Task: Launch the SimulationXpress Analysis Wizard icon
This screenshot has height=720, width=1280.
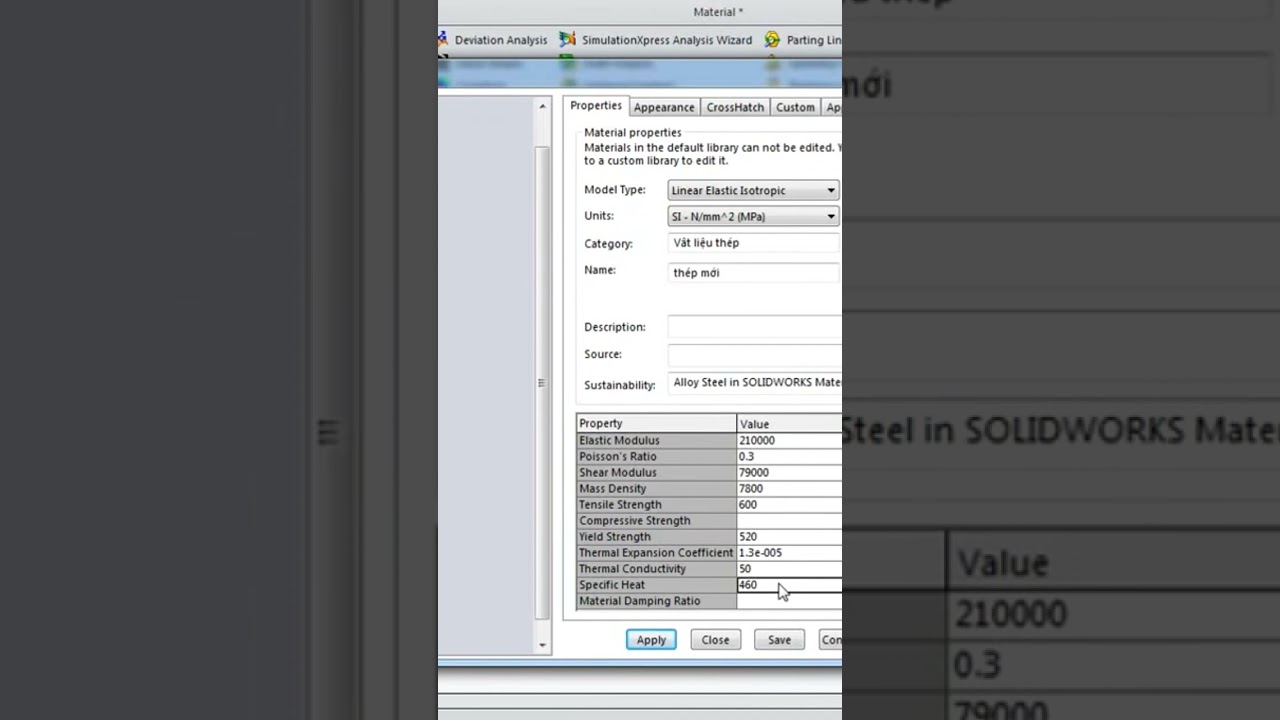Action: [x=567, y=40]
